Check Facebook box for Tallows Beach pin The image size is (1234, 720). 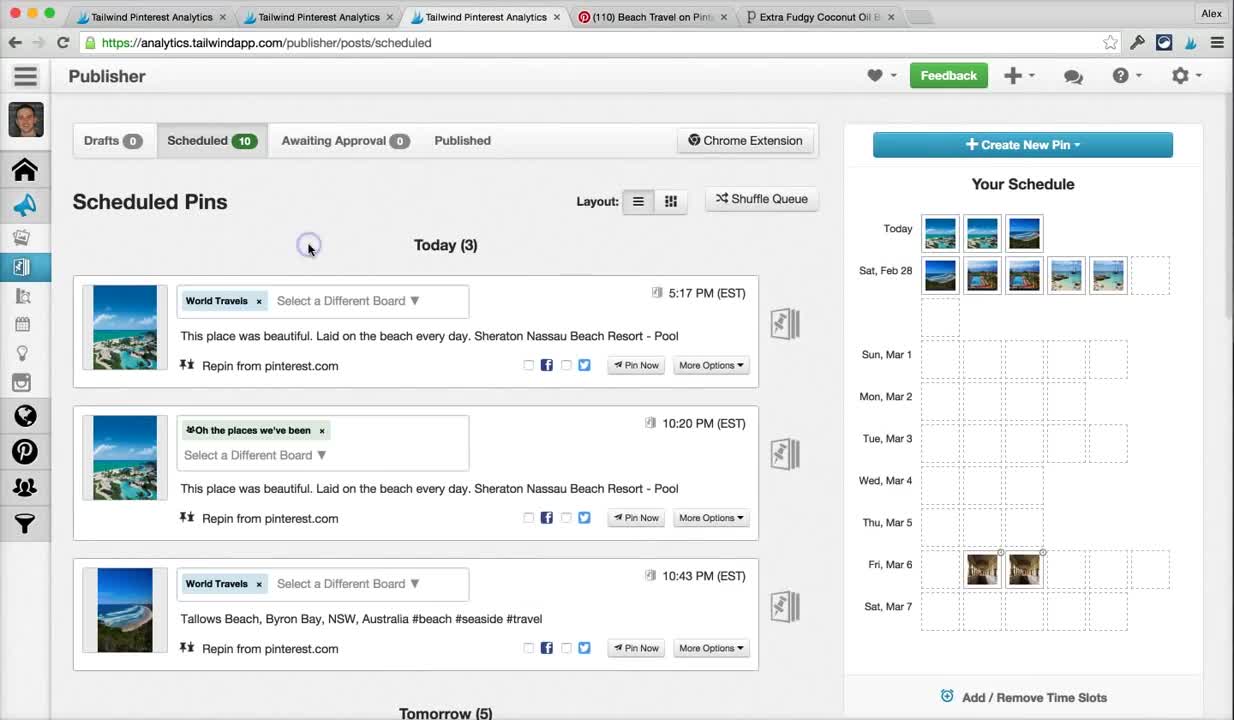click(x=529, y=648)
